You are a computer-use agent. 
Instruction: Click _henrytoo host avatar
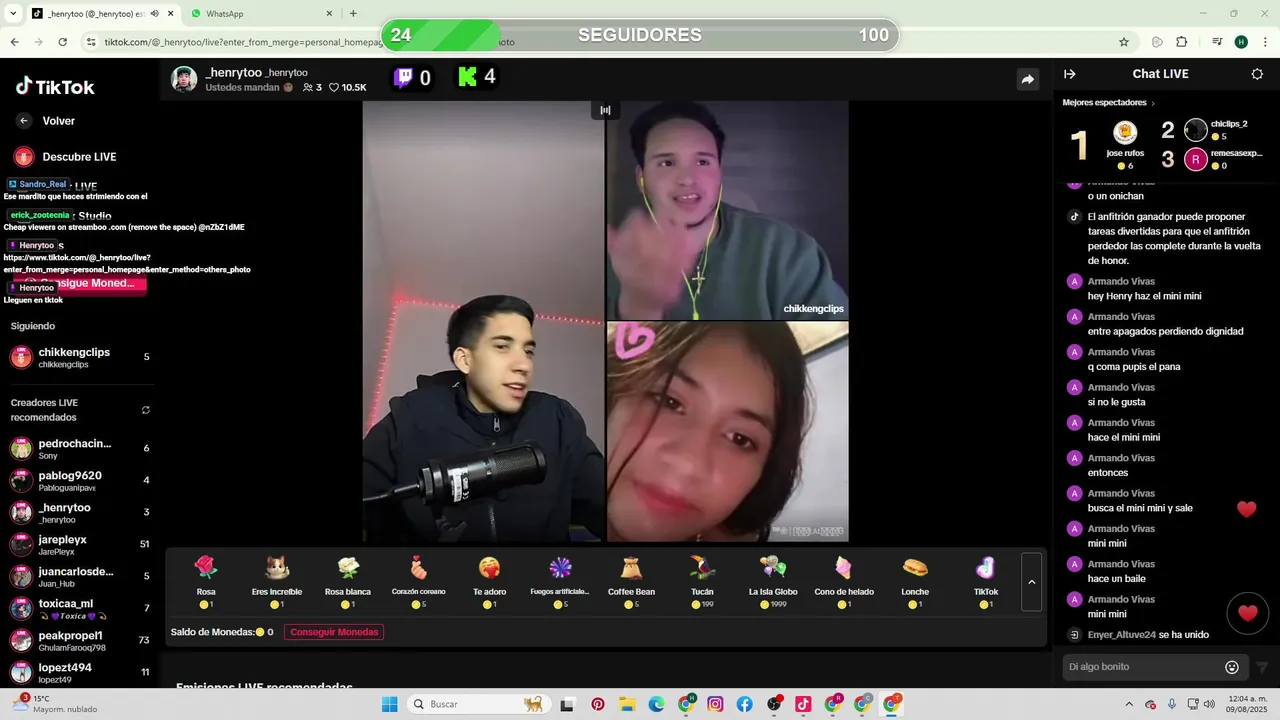(184, 79)
